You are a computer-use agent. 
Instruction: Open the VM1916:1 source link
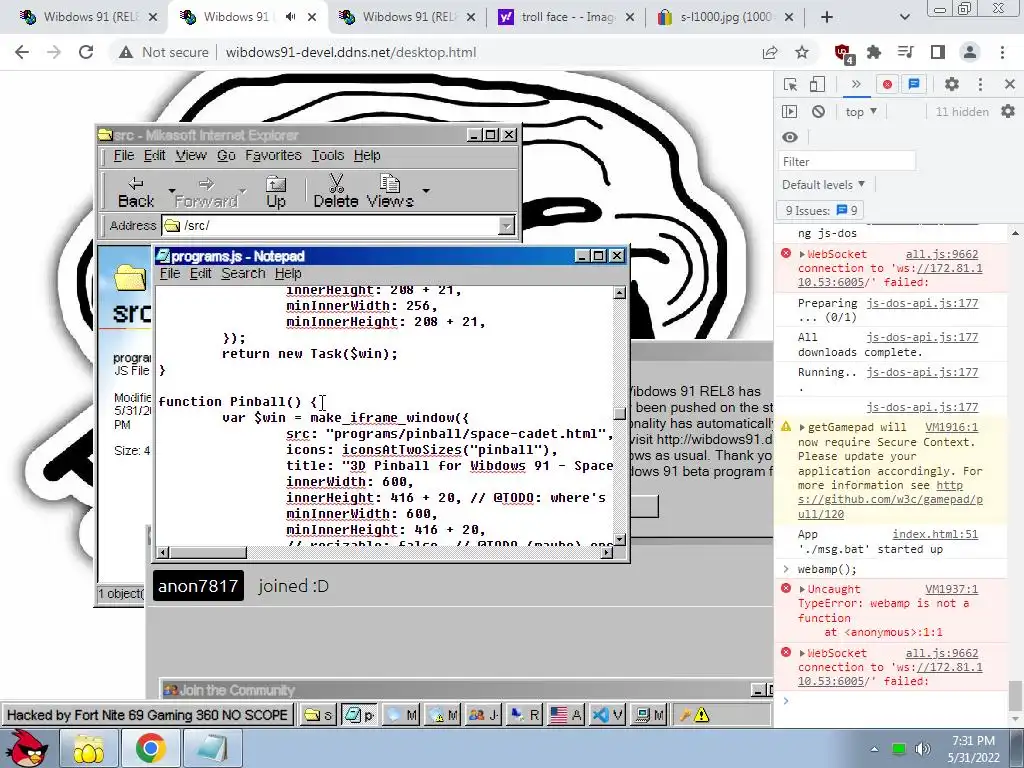click(x=952, y=428)
